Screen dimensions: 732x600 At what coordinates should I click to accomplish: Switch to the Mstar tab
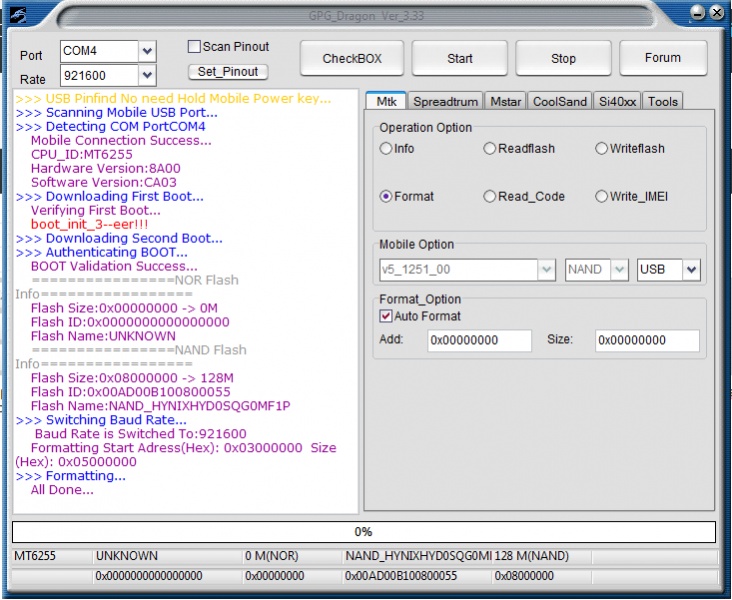(506, 102)
